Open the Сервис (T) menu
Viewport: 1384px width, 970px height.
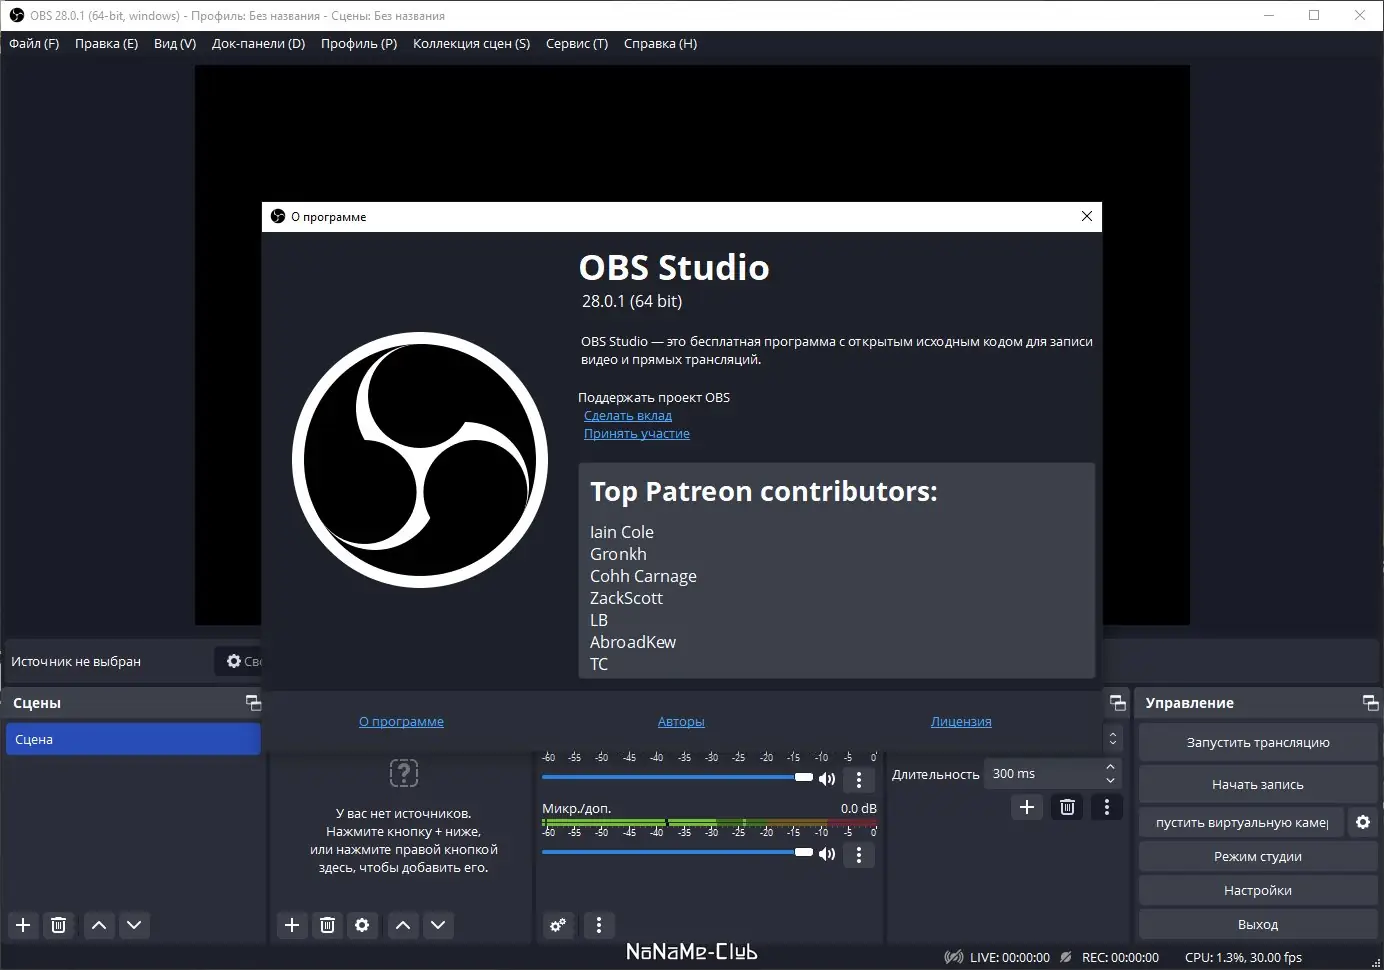pos(577,44)
